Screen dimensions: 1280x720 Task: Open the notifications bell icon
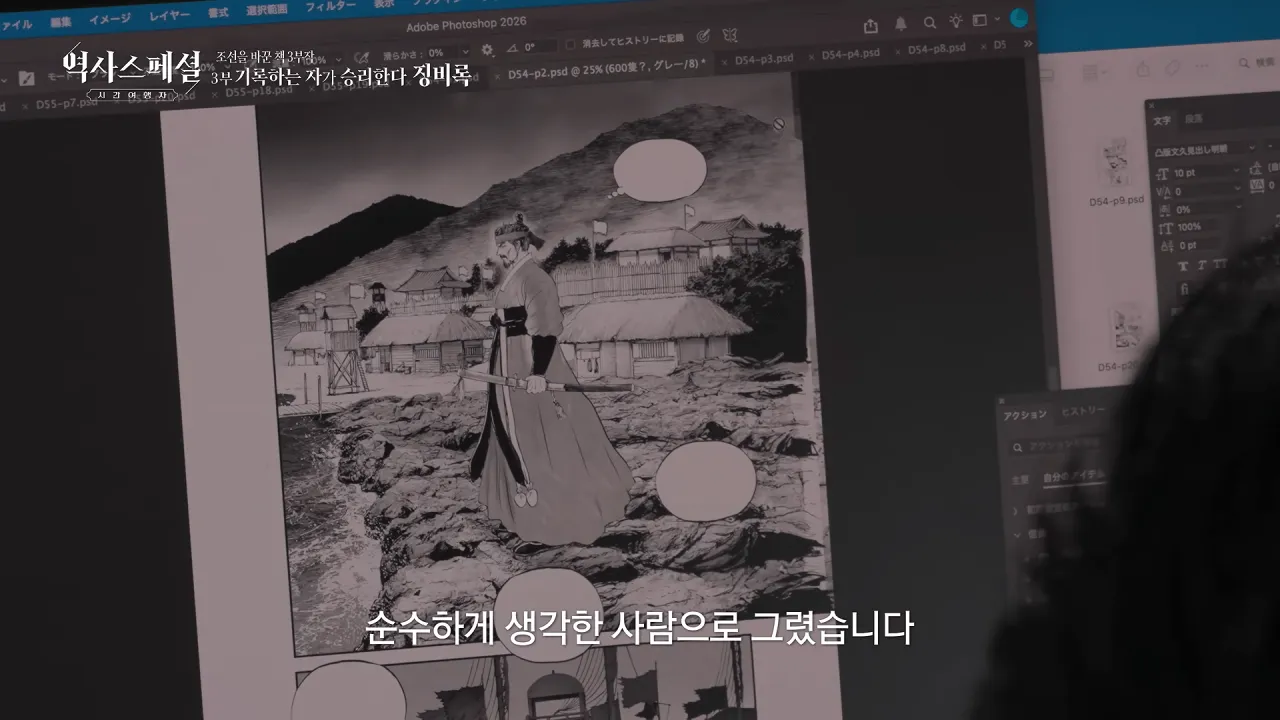pos(900,24)
